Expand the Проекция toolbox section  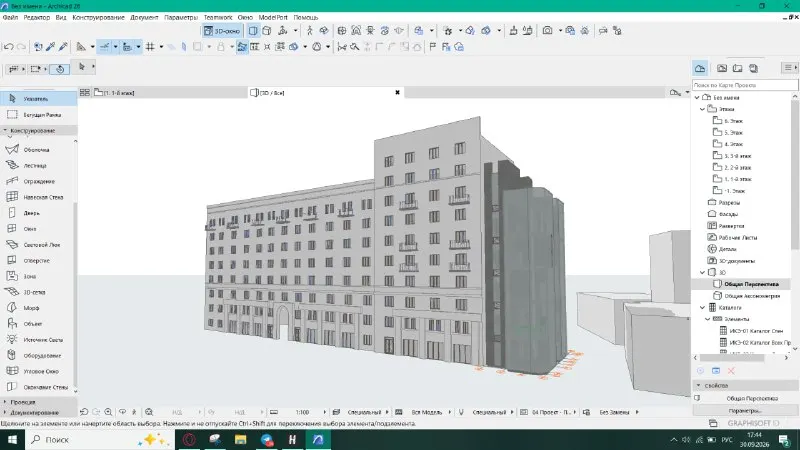(38, 402)
